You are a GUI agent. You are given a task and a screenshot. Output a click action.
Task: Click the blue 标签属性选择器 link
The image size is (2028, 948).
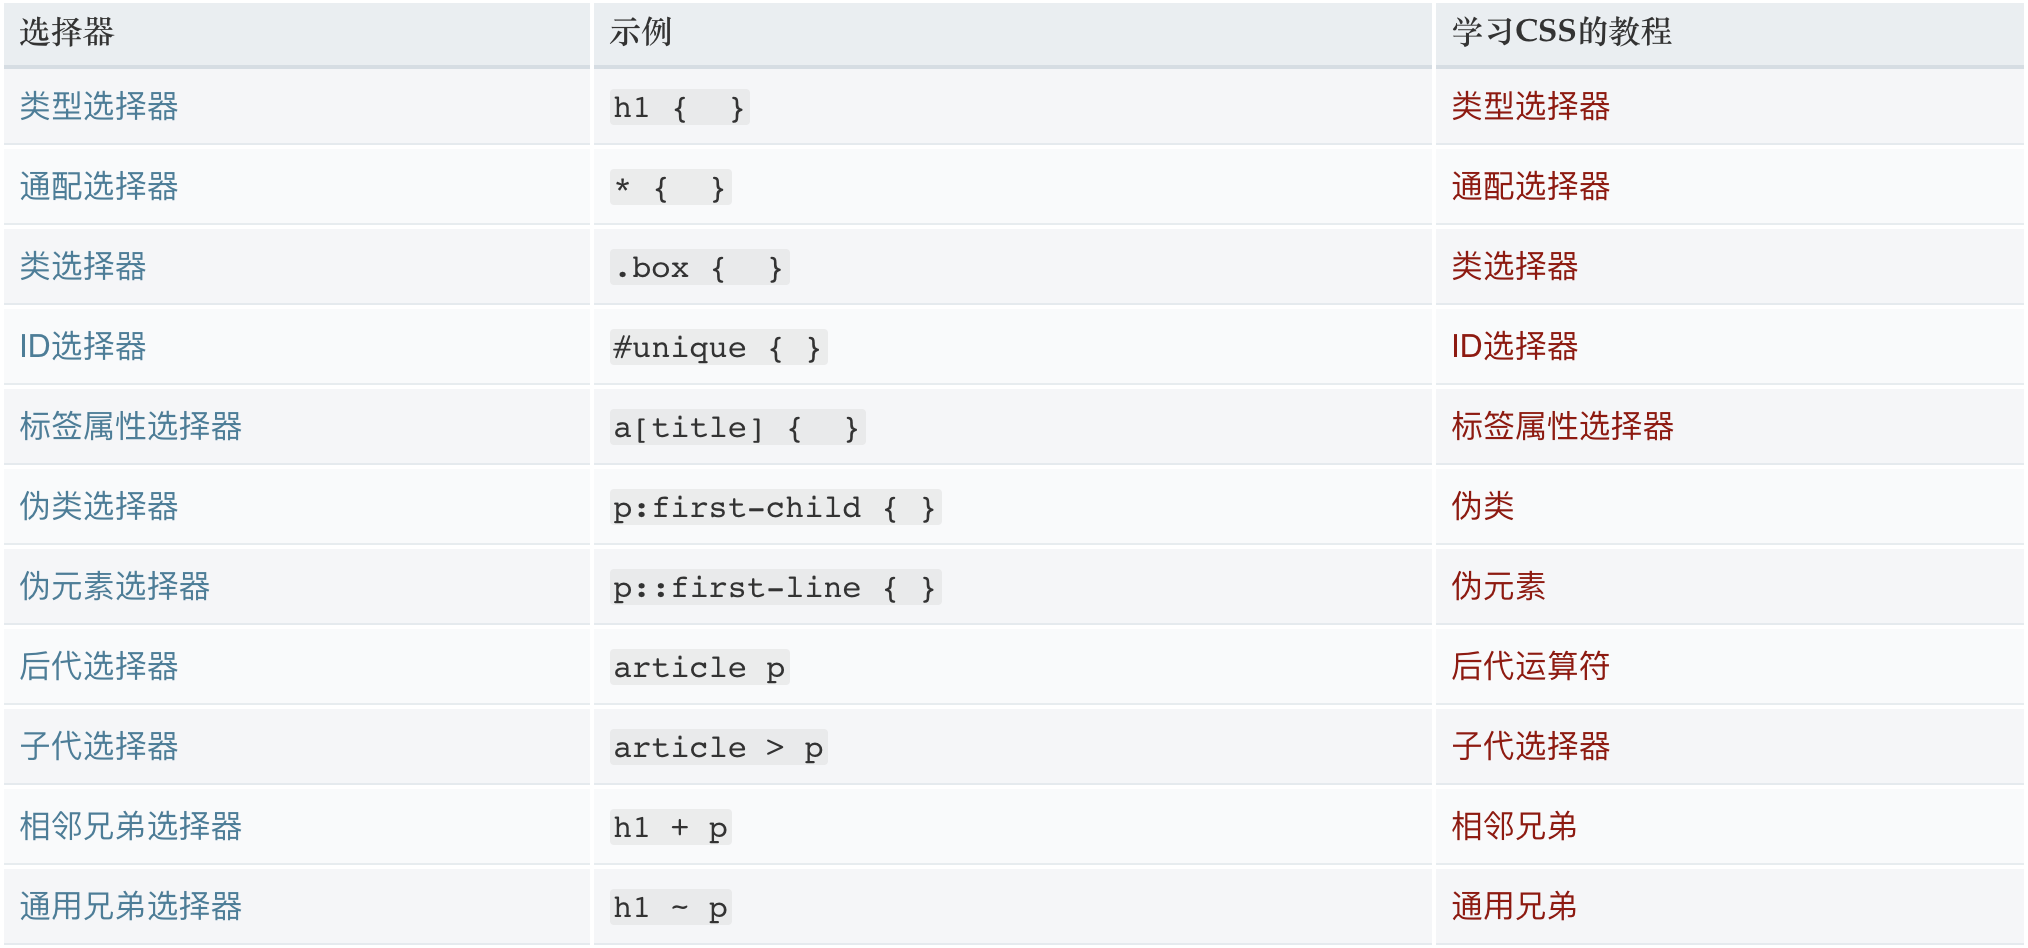point(131,426)
